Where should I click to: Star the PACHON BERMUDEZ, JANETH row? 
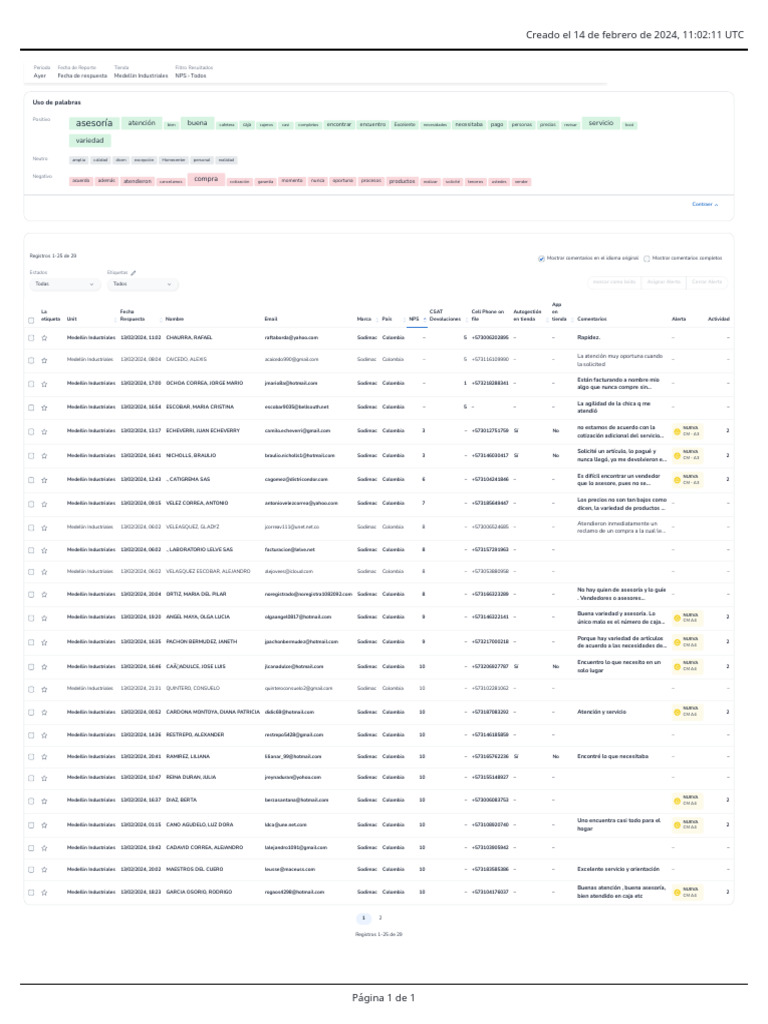click(44, 643)
